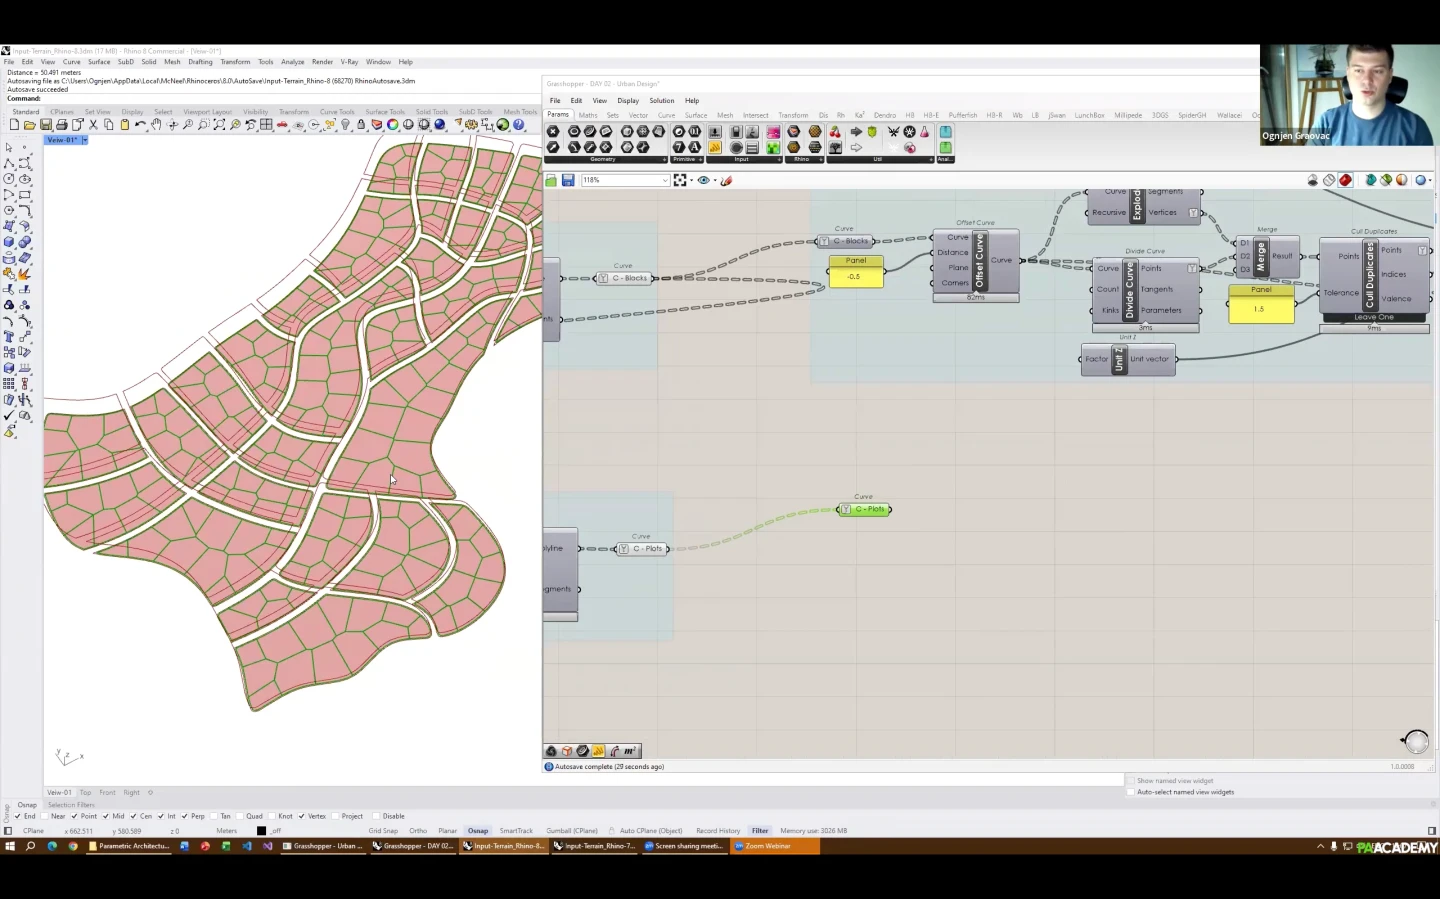Expand the Veiw-01 viewport title dropdown

coord(85,140)
